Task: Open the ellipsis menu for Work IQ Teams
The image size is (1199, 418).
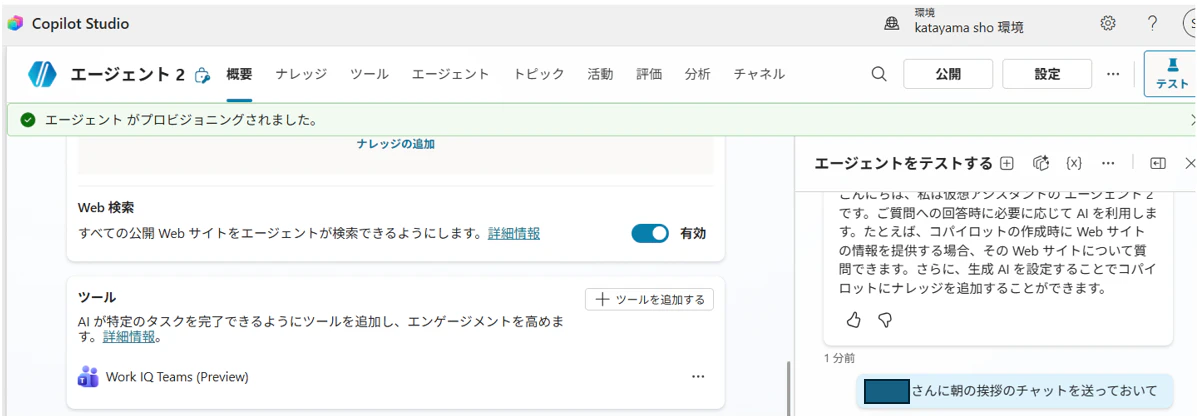Action: [697, 377]
